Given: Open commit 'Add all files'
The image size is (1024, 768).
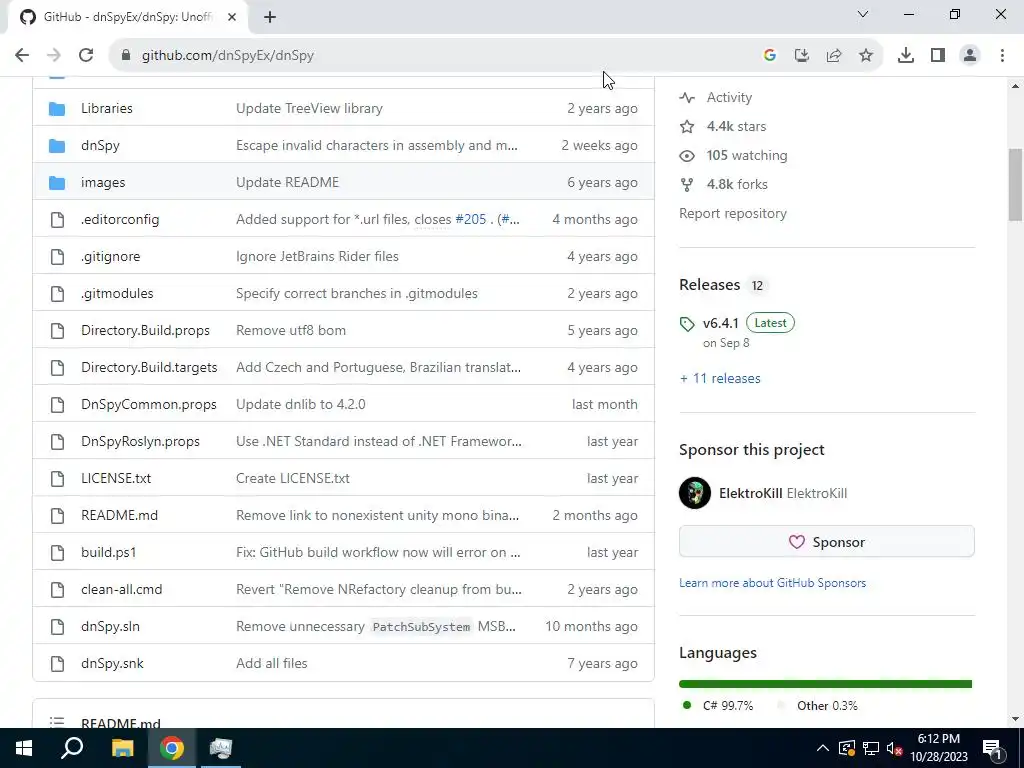Looking at the screenshot, I should tap(271, 664).
